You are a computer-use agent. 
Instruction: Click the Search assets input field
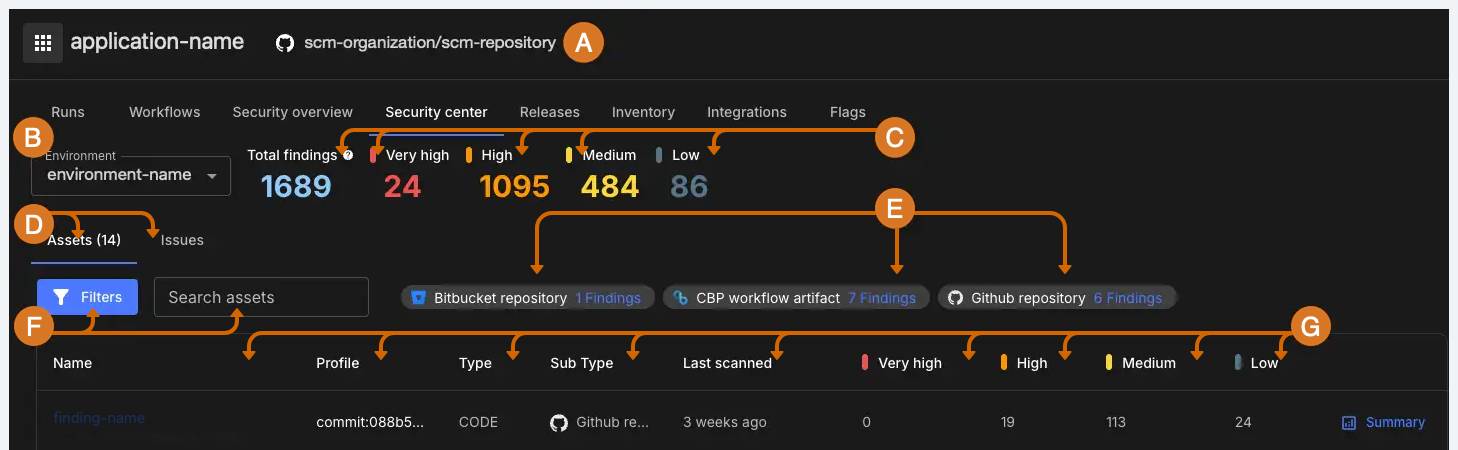[x=261, y=297]
